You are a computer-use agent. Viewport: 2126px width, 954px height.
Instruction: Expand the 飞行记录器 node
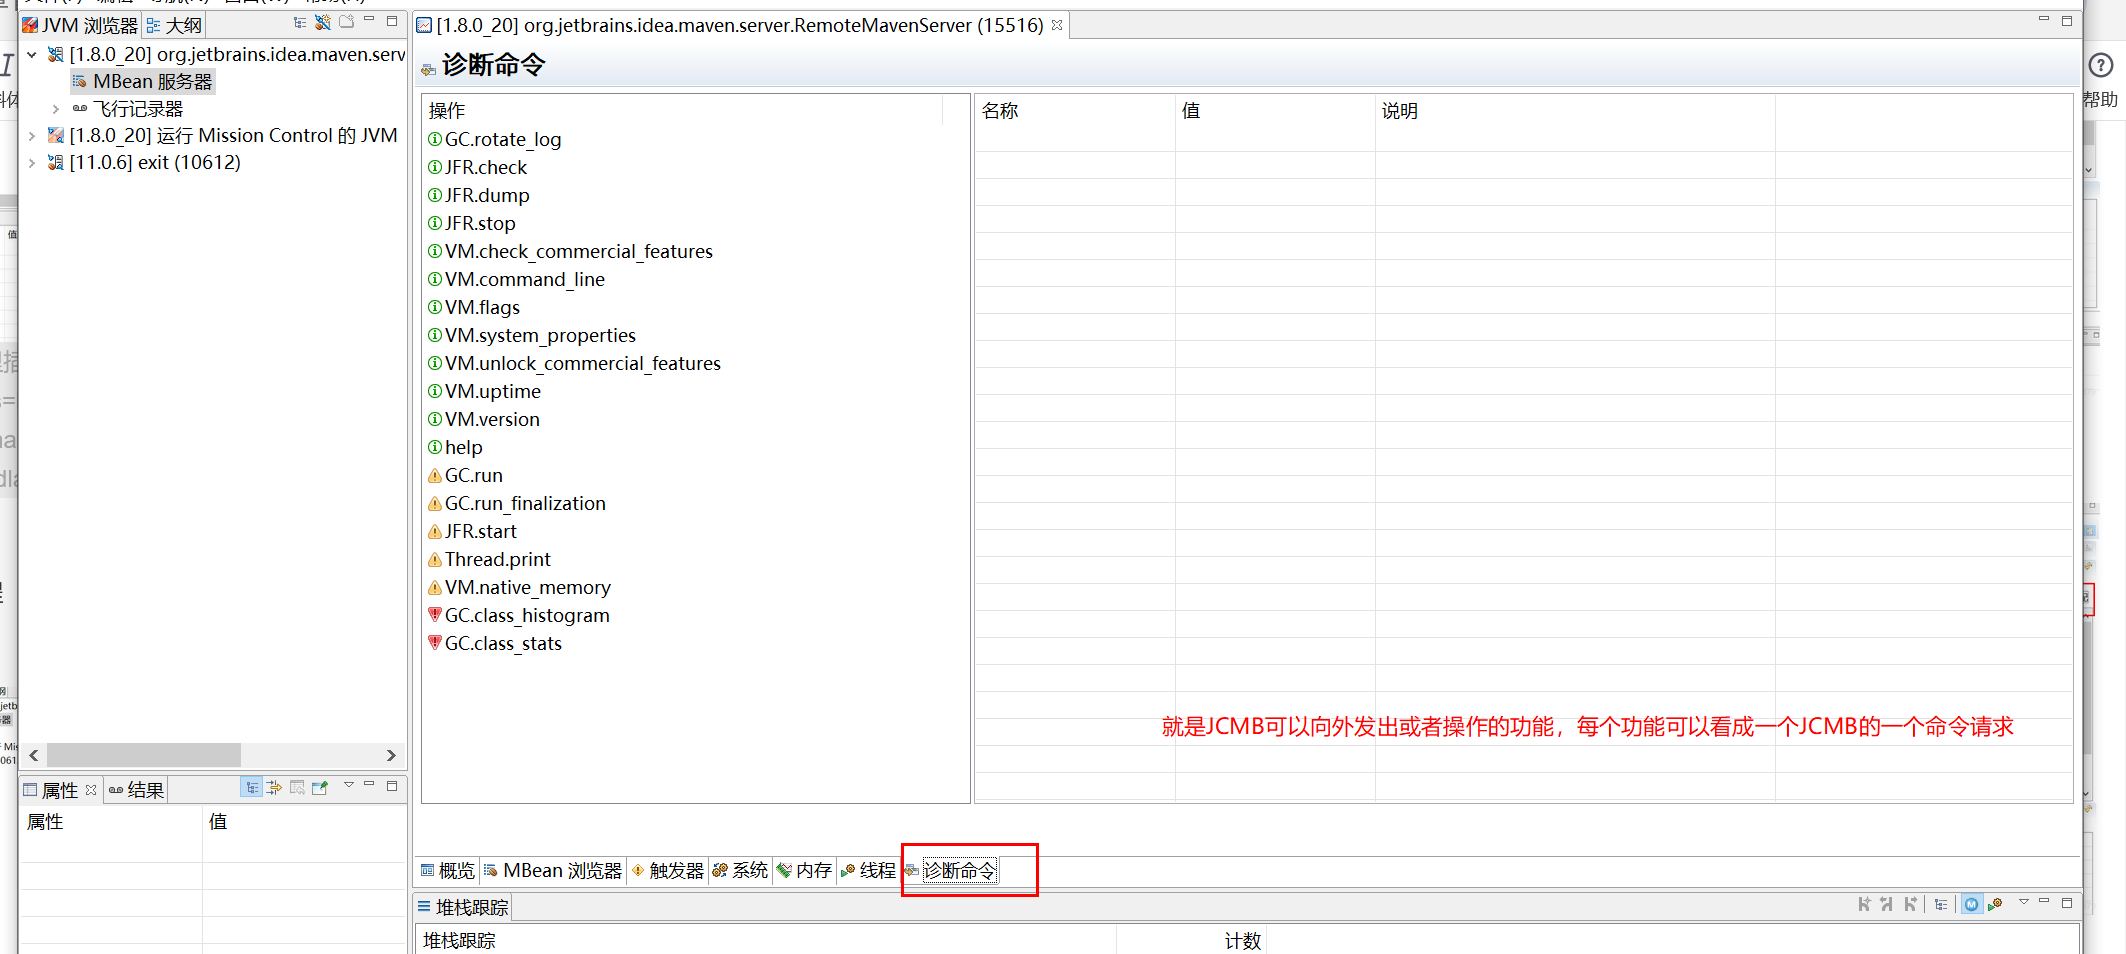56,109
